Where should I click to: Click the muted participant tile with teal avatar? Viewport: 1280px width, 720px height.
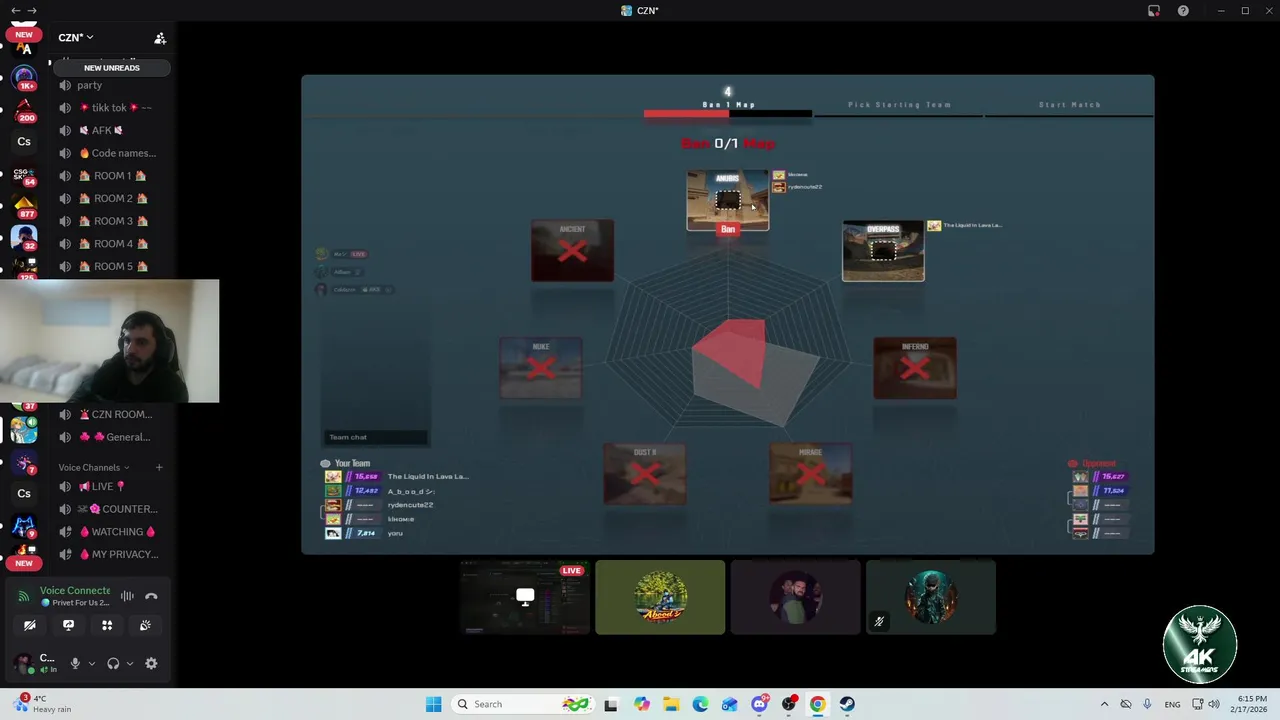coord(930,597)
